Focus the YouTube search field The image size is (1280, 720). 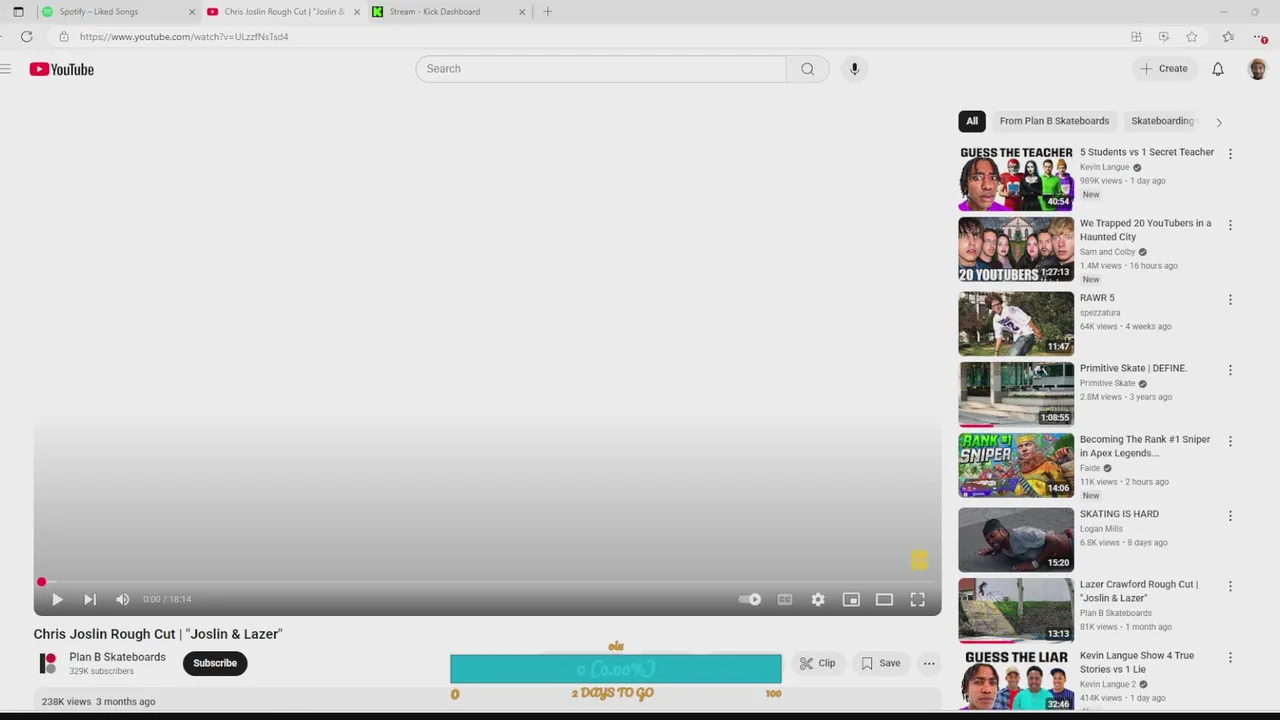(601, 69)
